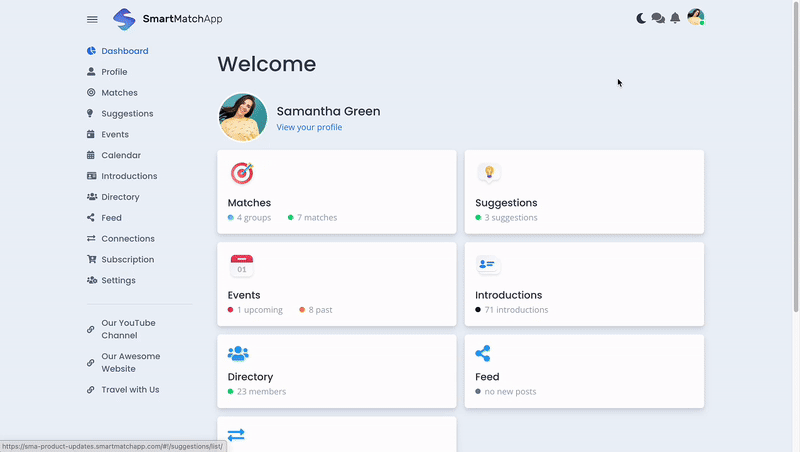
Task: Click the Matches target icon on card
Action: pyautogui.click(x=242, y=173)
